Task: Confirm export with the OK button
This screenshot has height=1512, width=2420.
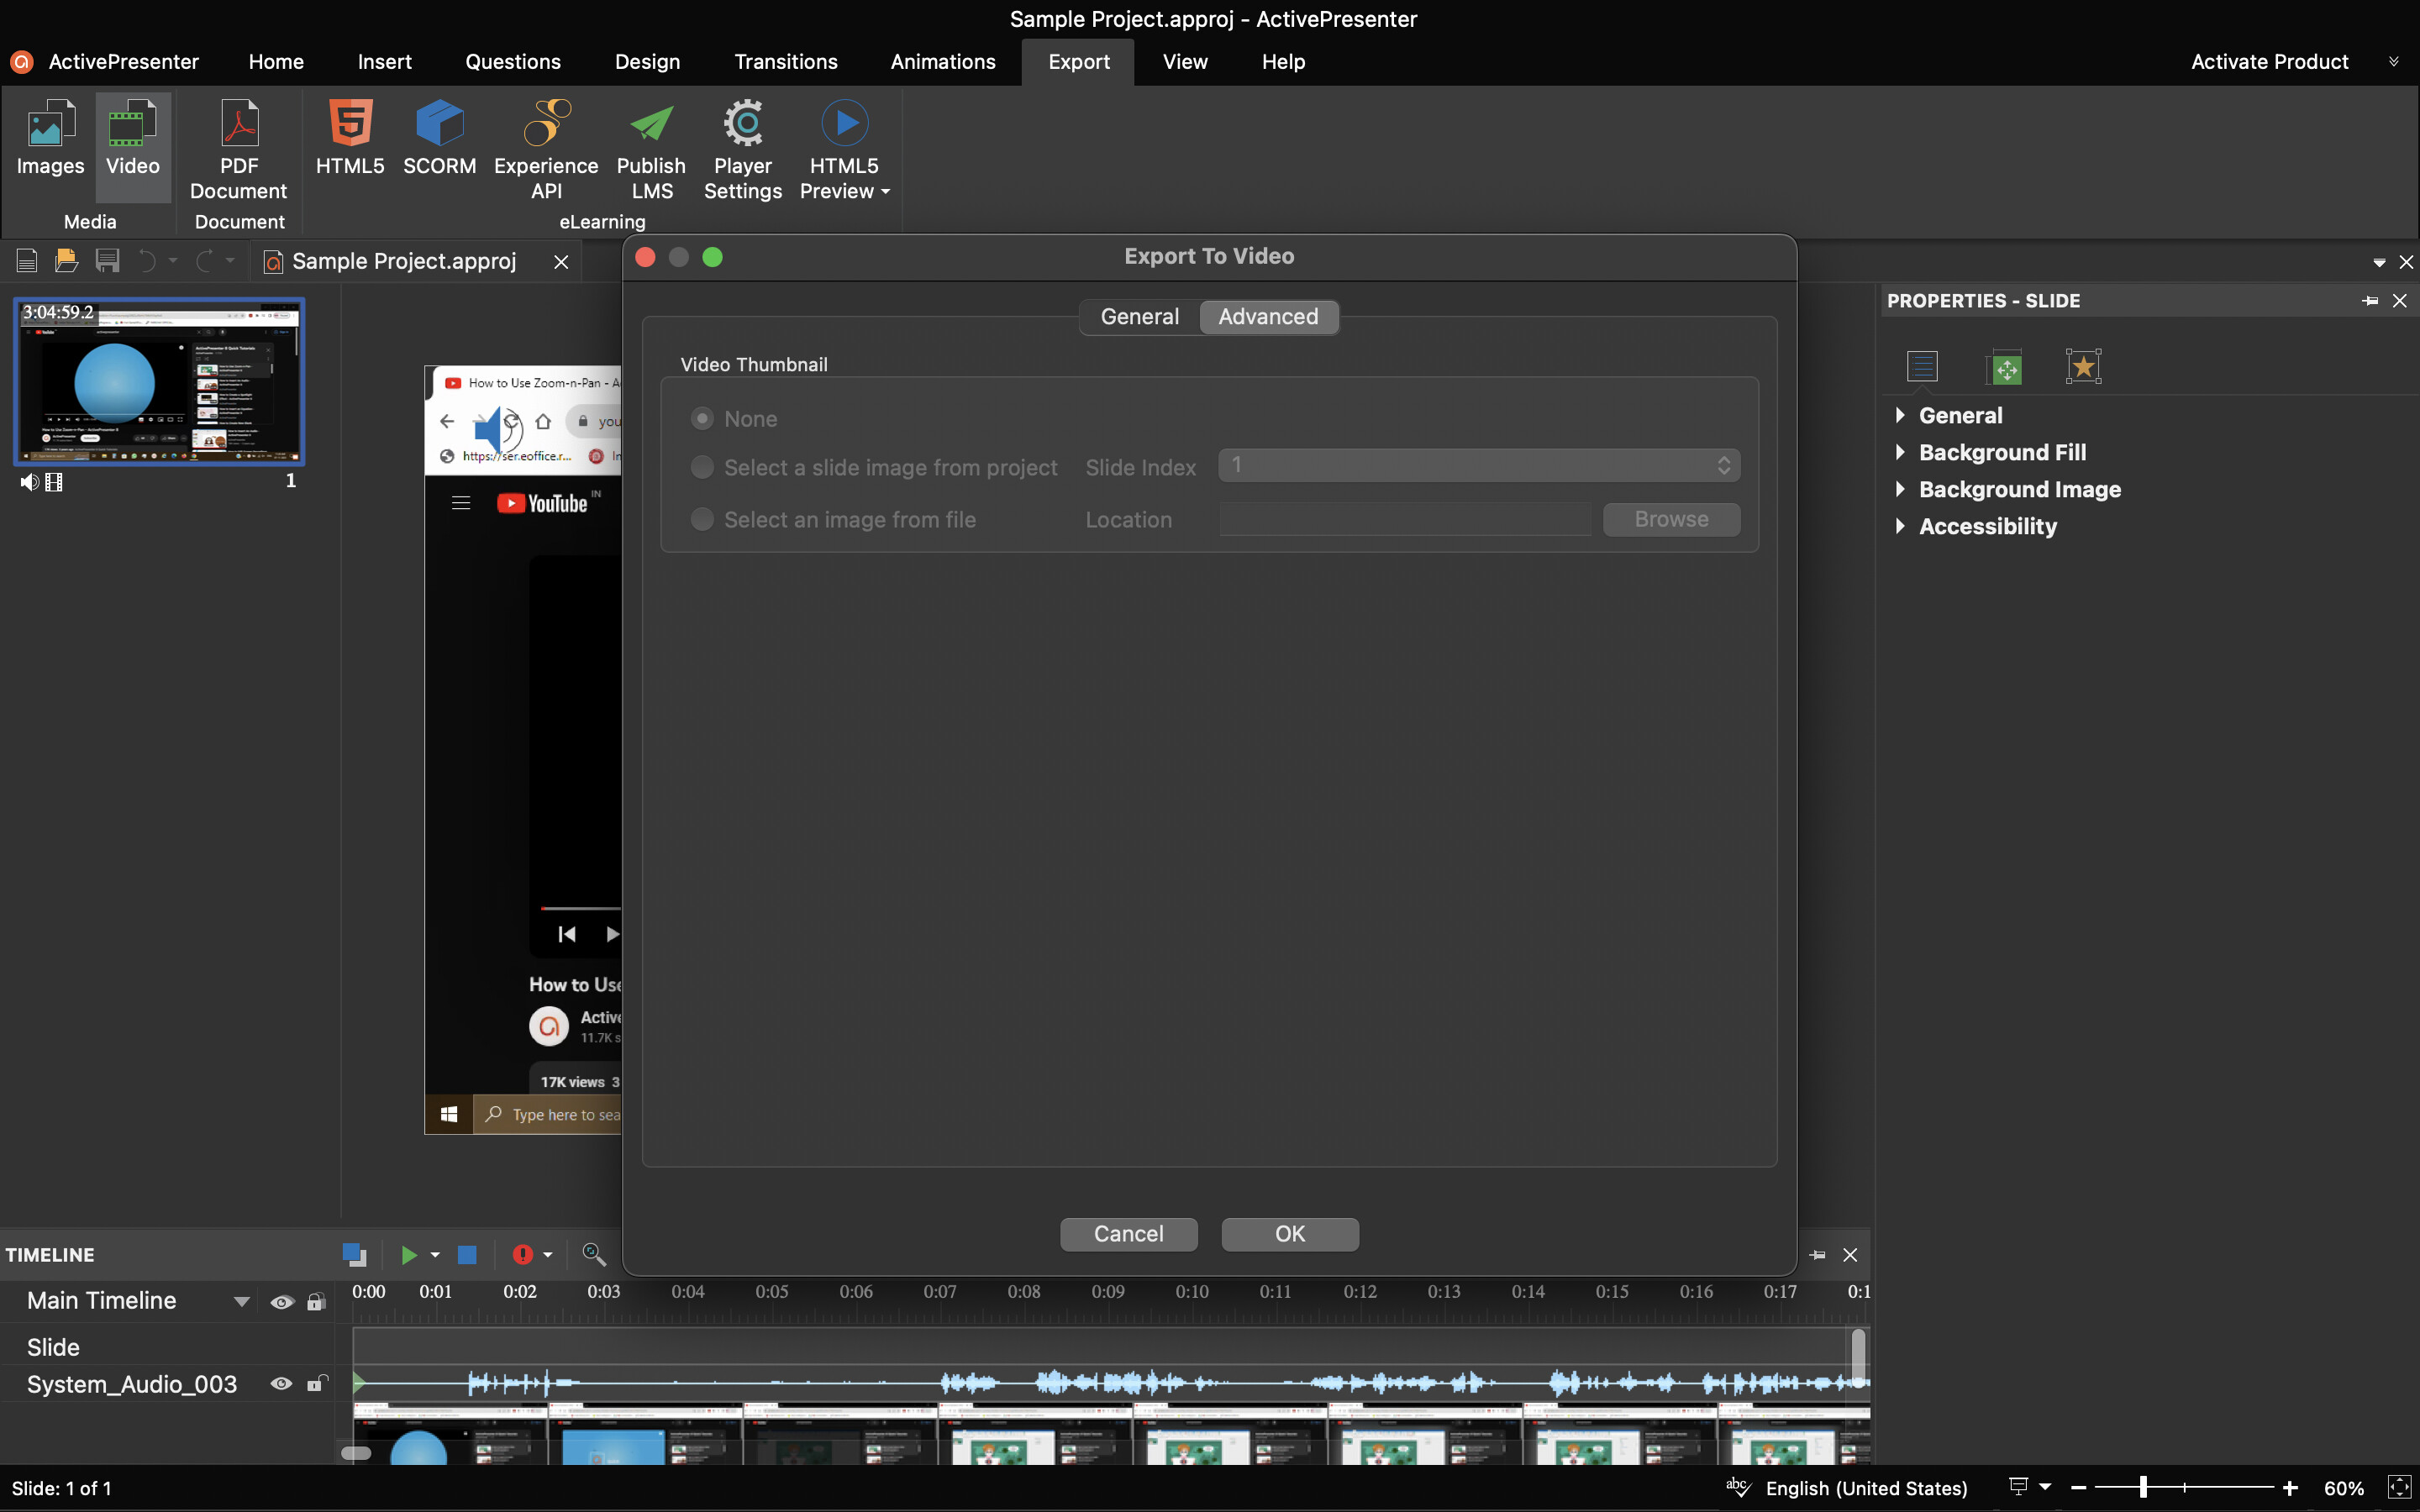Action: pos(1289,1234)
